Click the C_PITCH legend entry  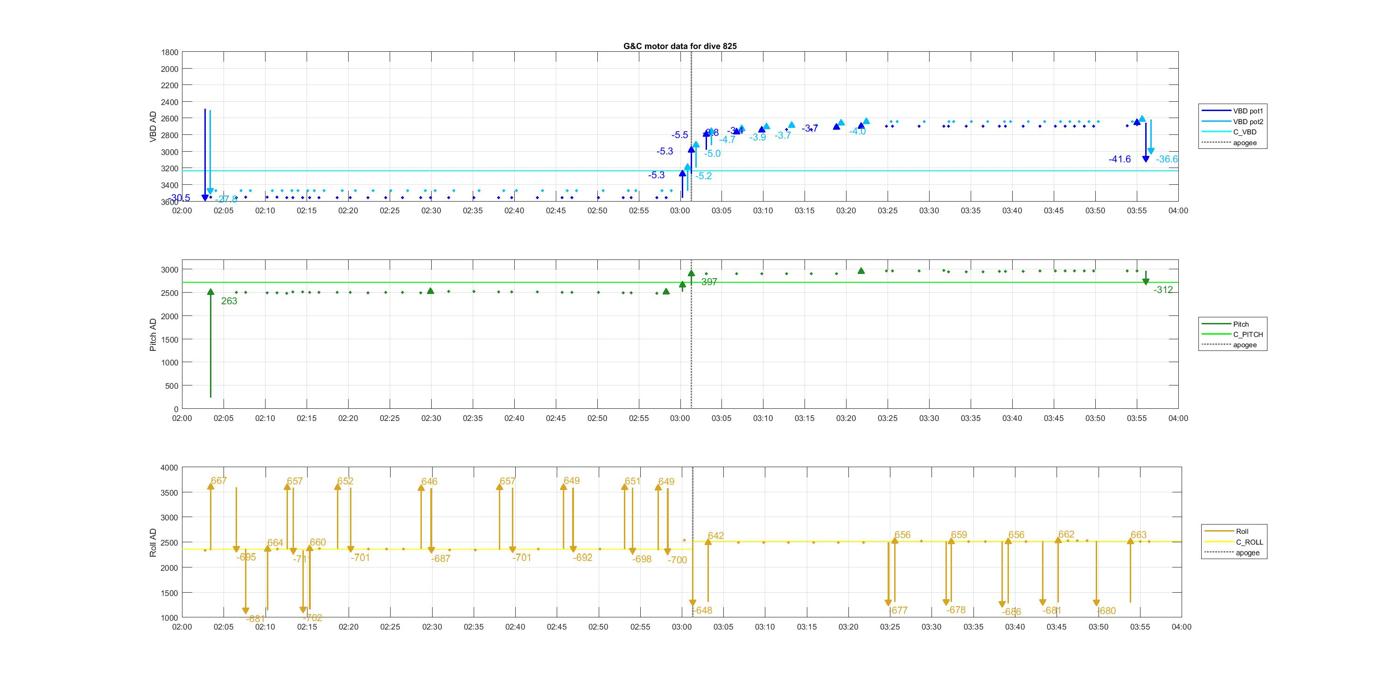1233,335
